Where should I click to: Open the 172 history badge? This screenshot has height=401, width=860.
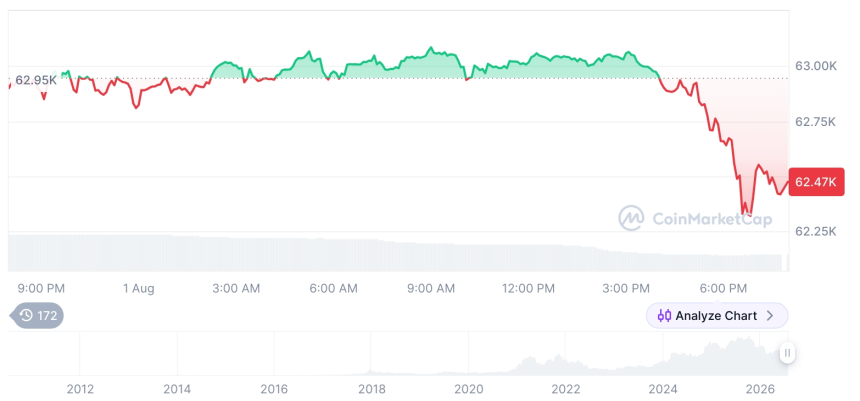37,315
